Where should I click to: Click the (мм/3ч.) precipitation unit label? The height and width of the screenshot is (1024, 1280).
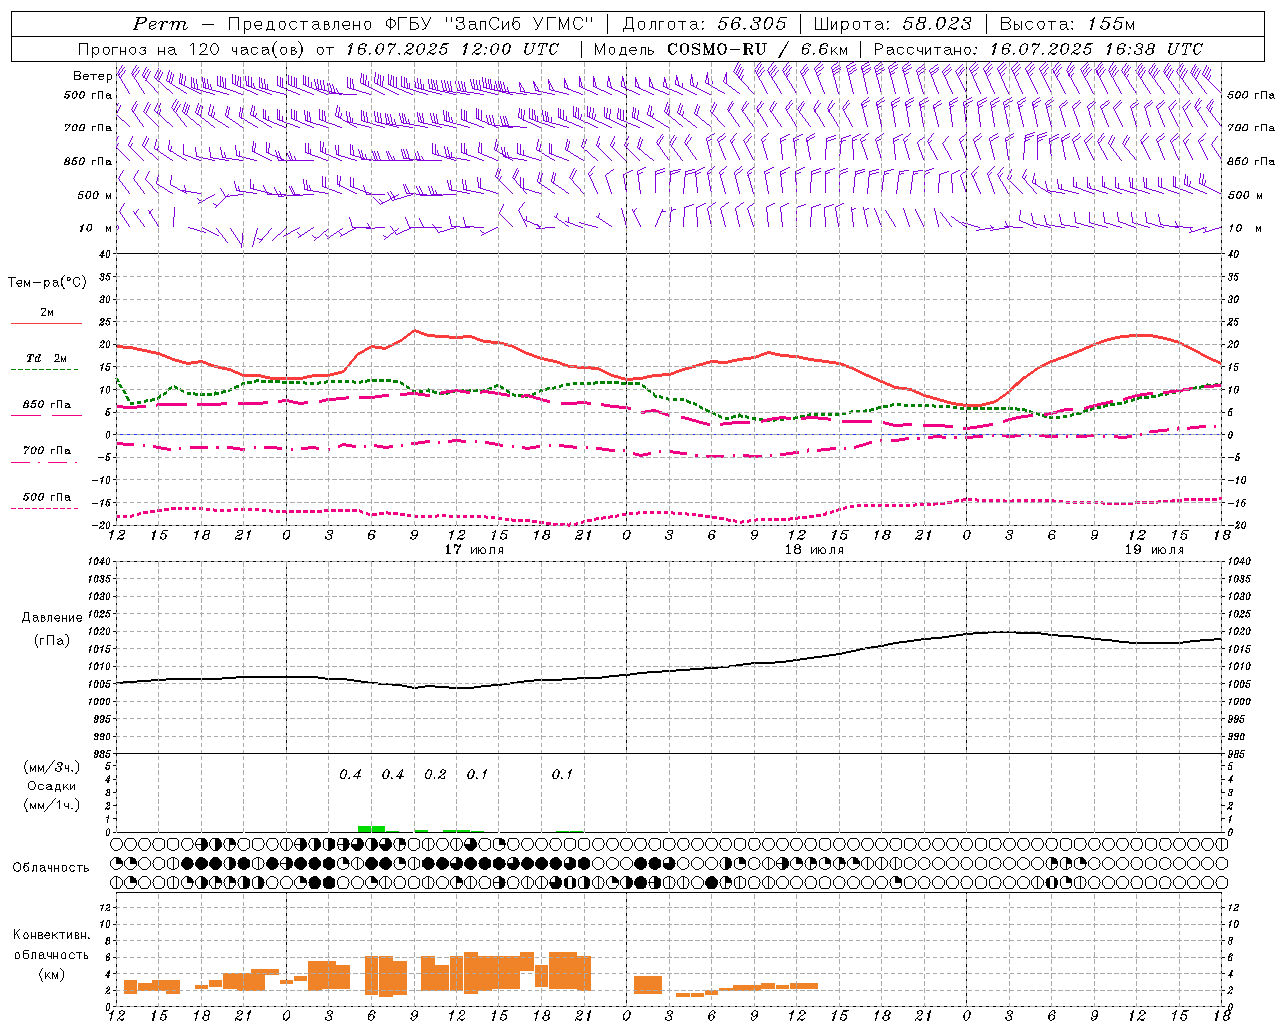pos(52,767)
